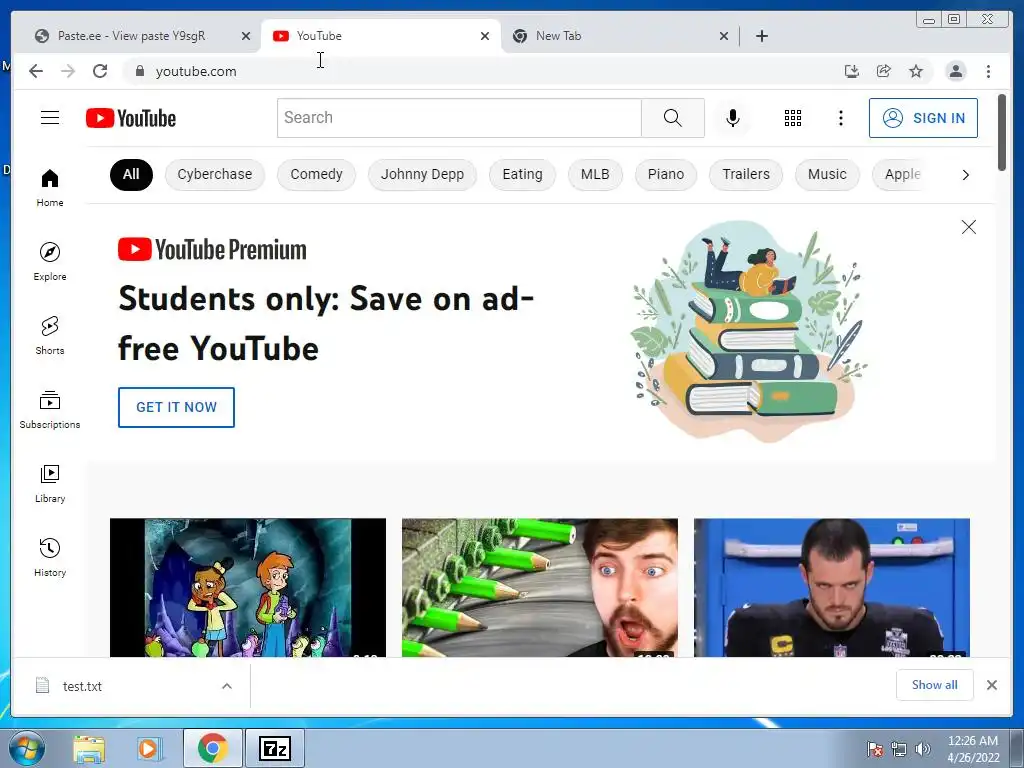Open Windows Start menu
The image size is (1024, 768).
tap(25, 748)
